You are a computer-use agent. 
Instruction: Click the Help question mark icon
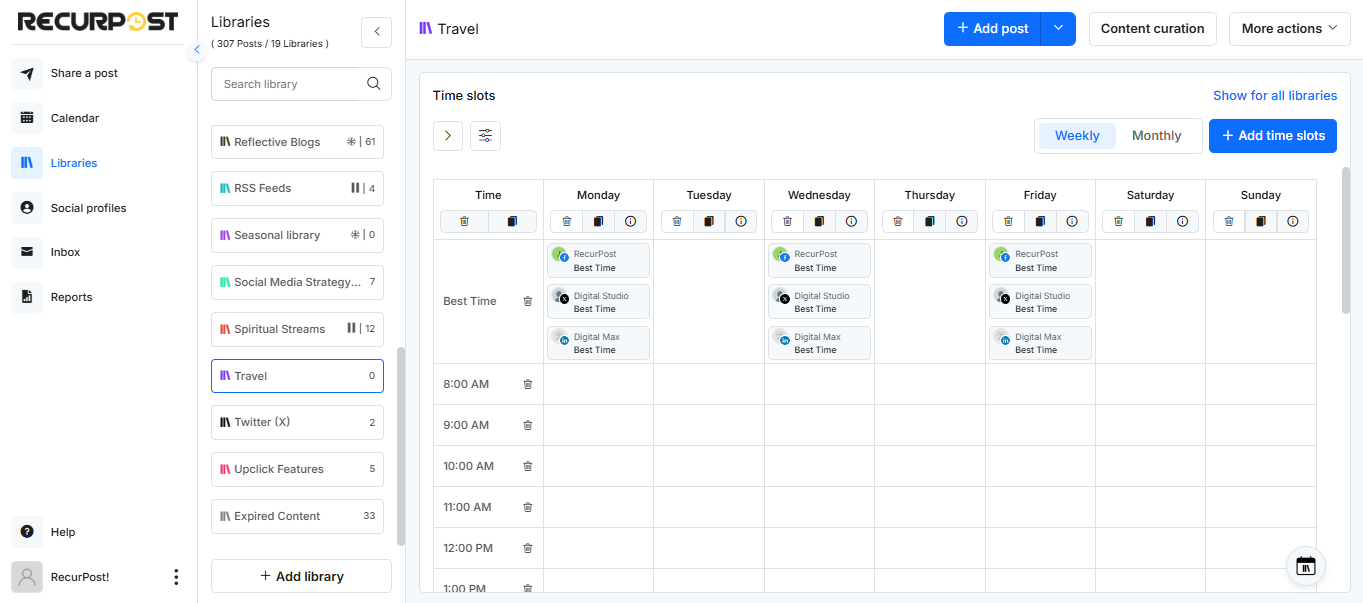click(27, 532)
